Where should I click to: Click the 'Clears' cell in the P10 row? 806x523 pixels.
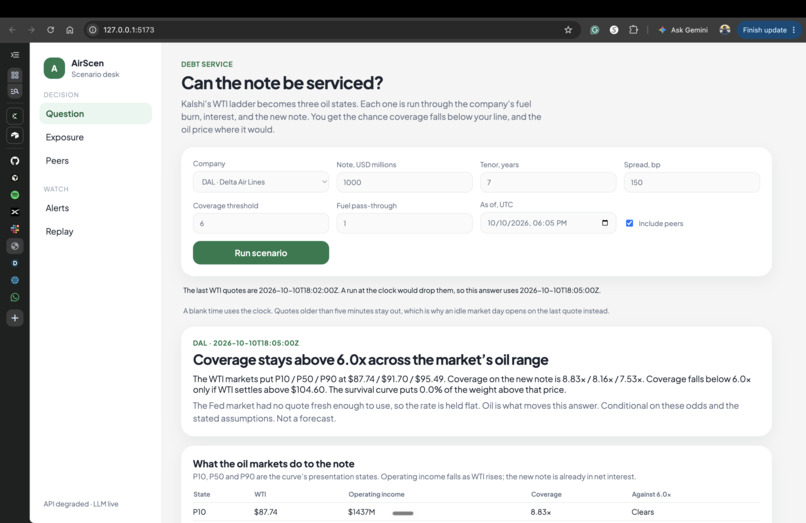click(643, 512)
